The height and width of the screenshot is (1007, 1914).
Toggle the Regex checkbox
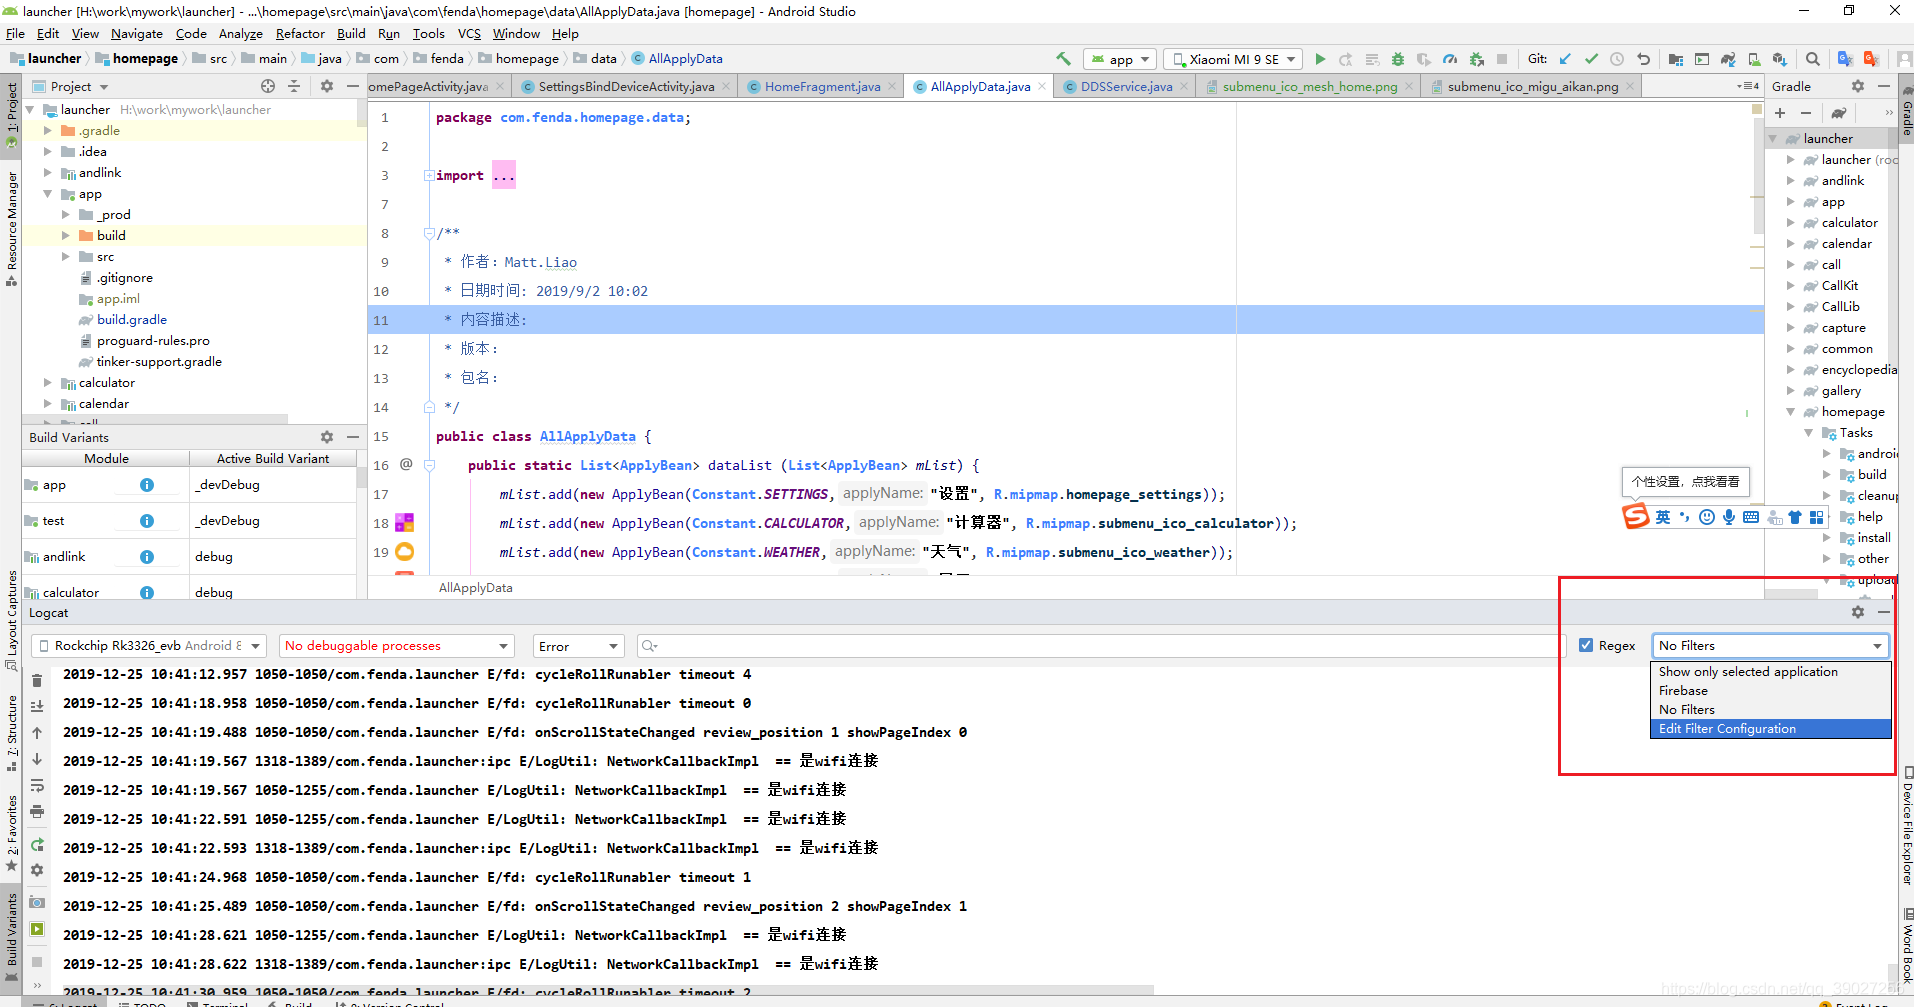pos(1586,645)
